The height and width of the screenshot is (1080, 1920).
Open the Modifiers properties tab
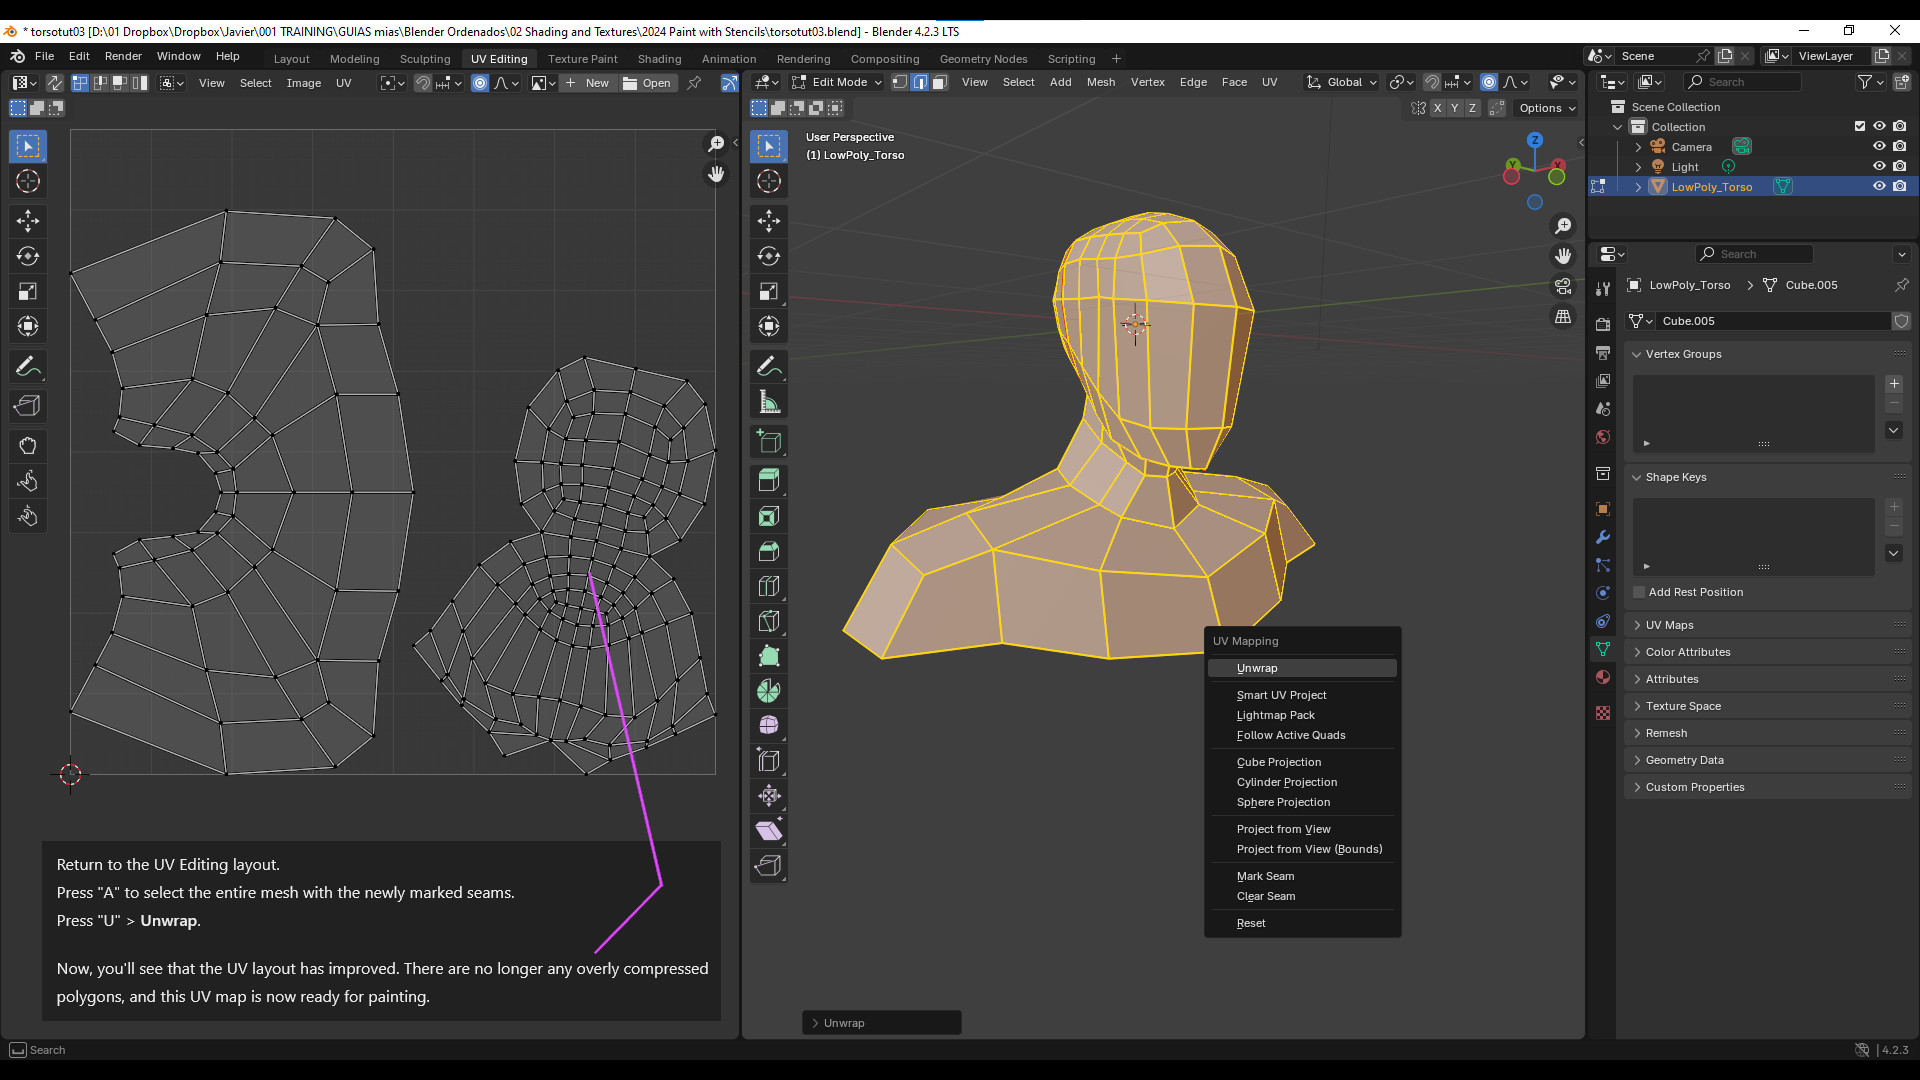click(1603, 537)
